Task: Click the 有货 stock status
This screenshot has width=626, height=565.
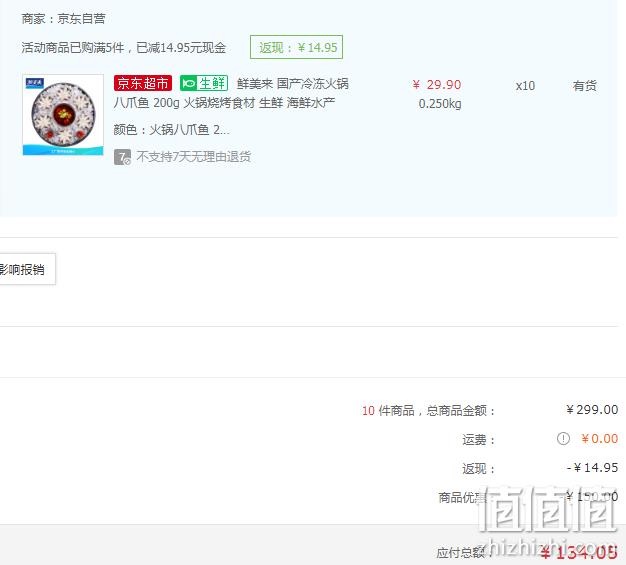Action: point(584,85)
